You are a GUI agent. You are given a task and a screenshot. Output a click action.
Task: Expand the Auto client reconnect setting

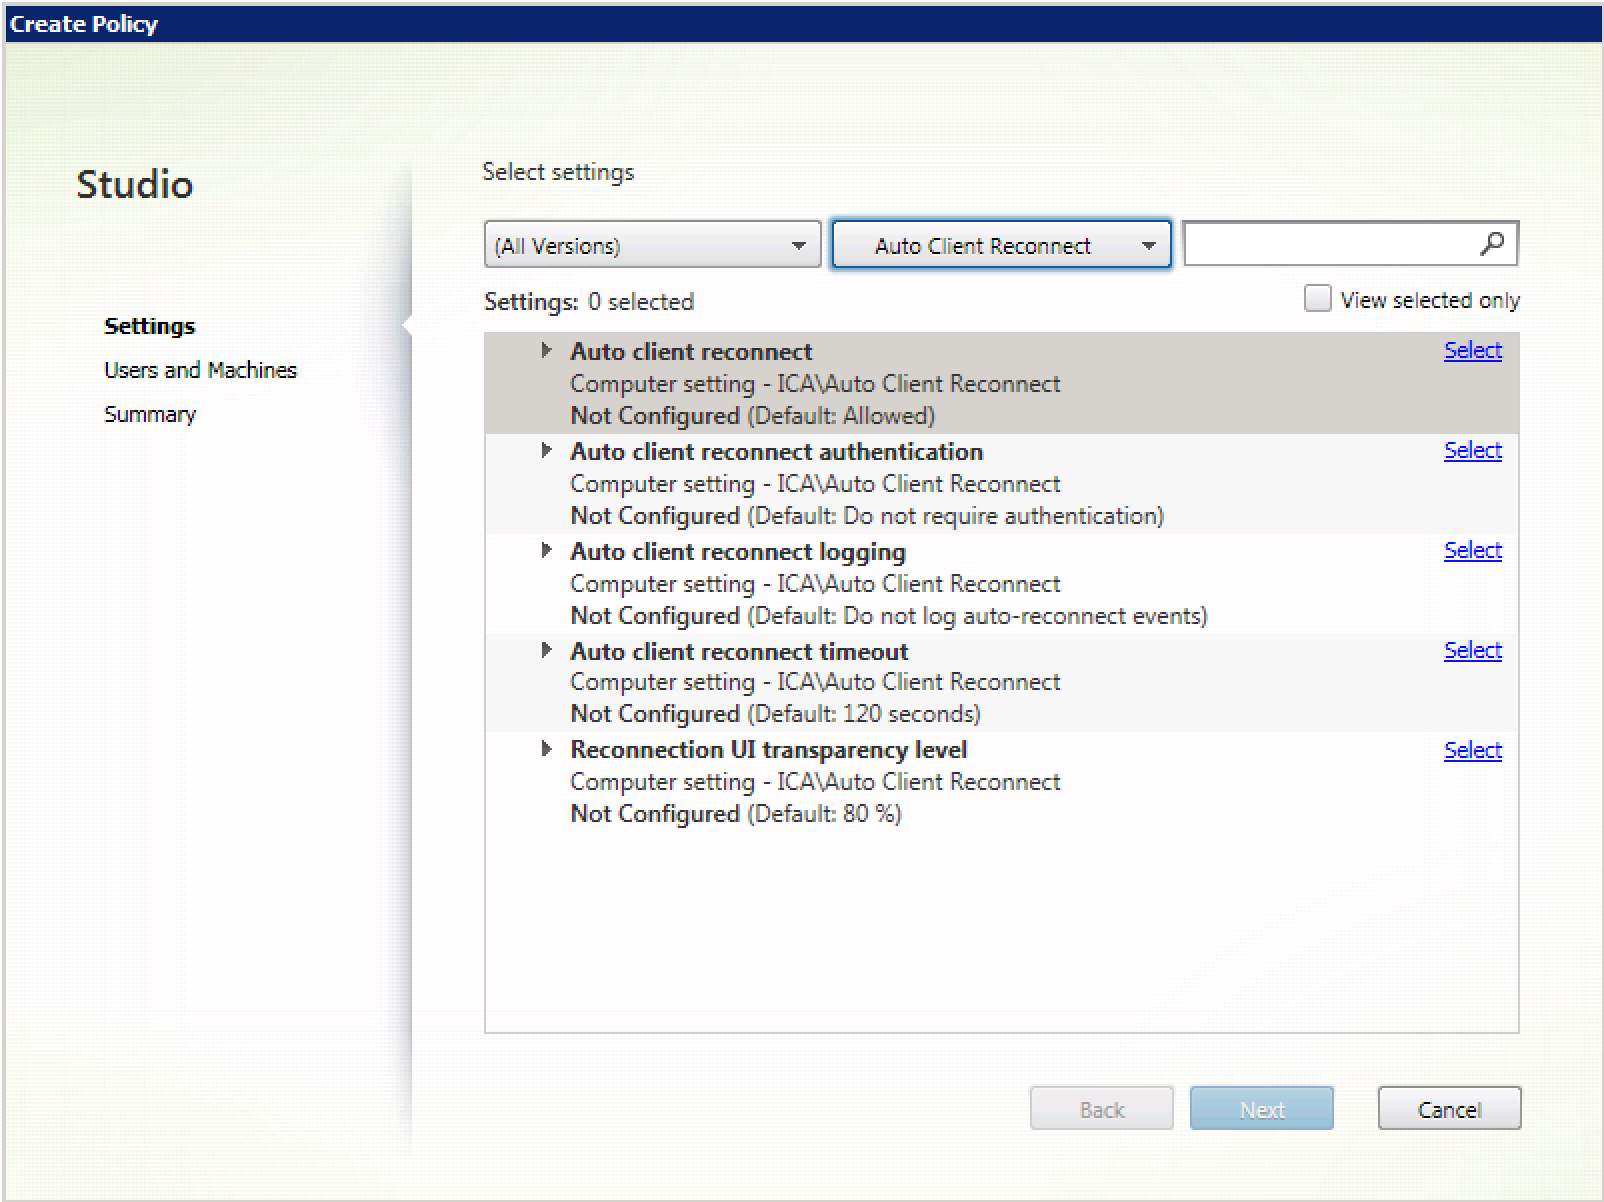pos(546,351)
